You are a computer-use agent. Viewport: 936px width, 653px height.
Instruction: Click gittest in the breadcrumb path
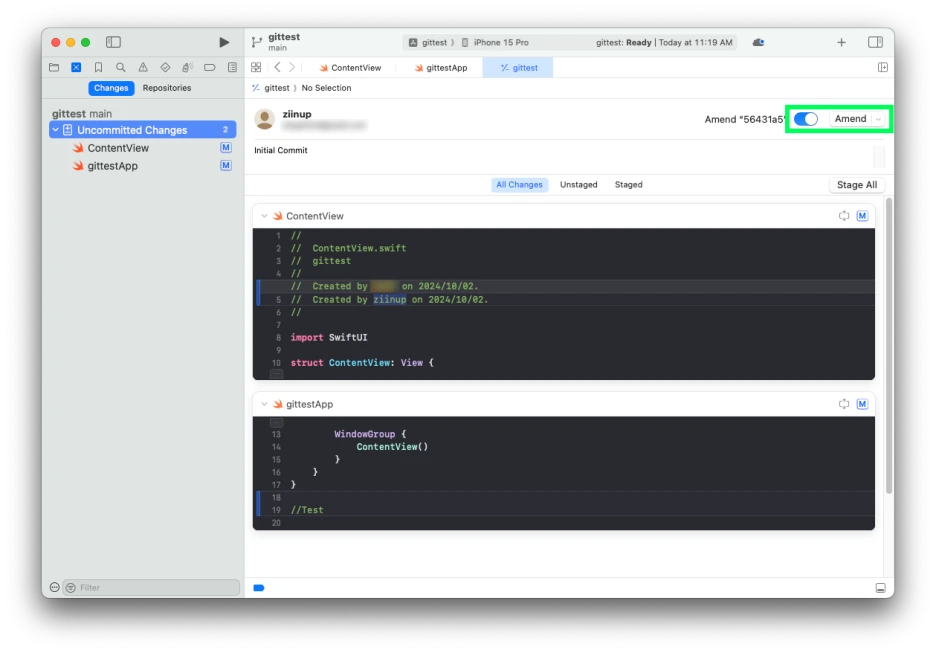276,88
